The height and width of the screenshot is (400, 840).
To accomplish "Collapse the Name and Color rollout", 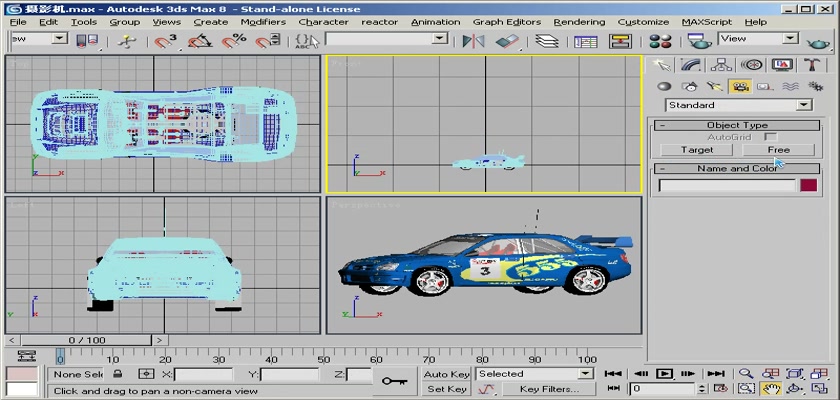I will click(x=737, y=168).
